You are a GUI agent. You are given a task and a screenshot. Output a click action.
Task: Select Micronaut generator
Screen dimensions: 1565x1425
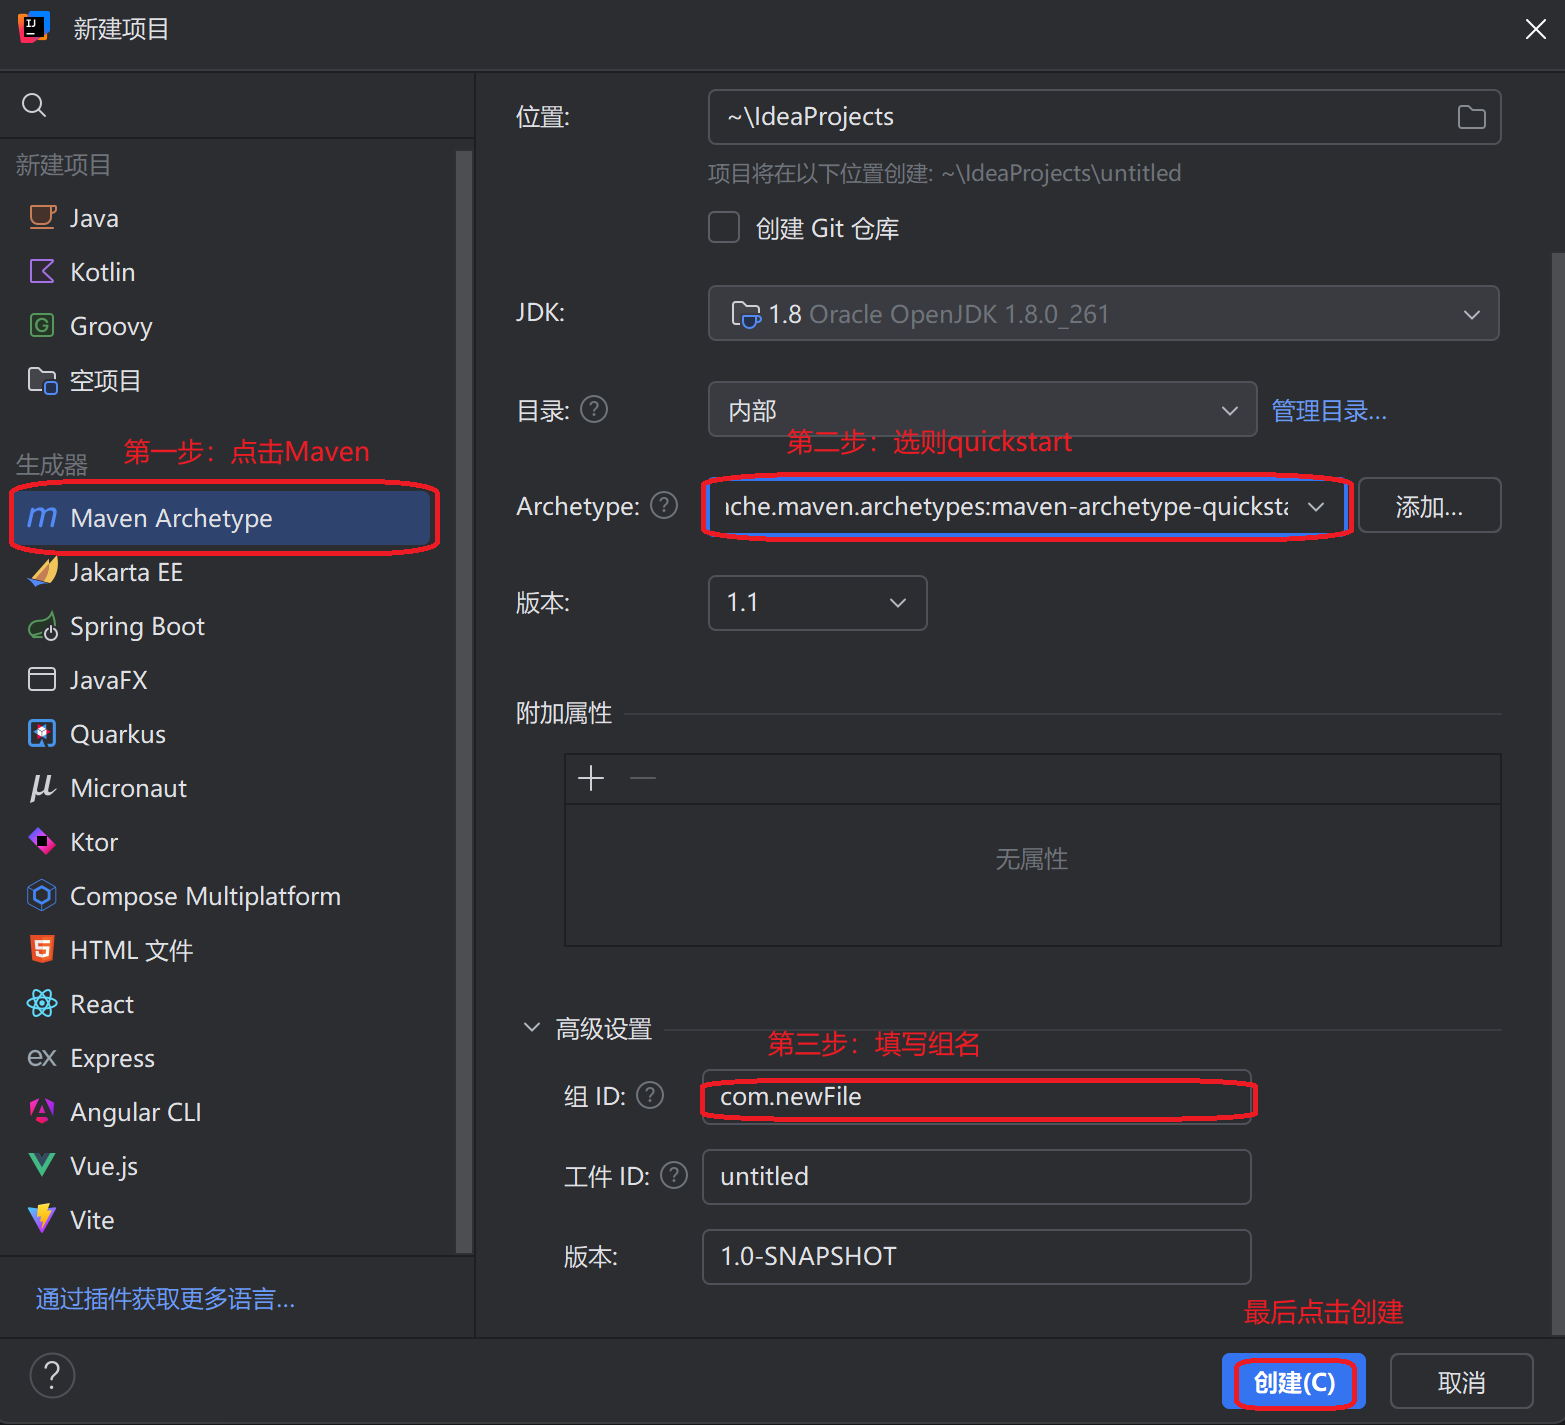tap(228, 787)
